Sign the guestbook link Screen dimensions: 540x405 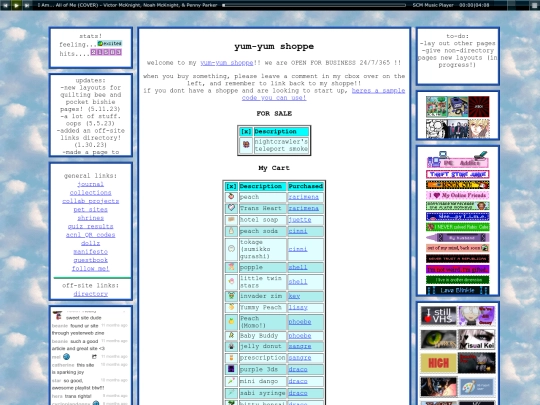[x=91, y=260]
